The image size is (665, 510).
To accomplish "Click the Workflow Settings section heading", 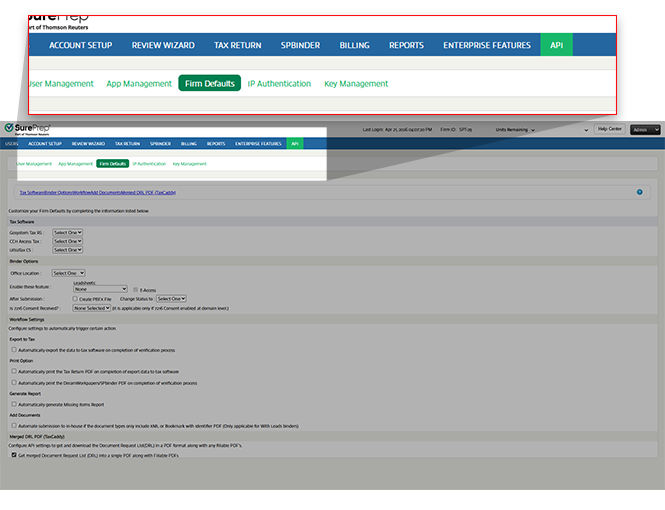I will (x=27, y=319).
